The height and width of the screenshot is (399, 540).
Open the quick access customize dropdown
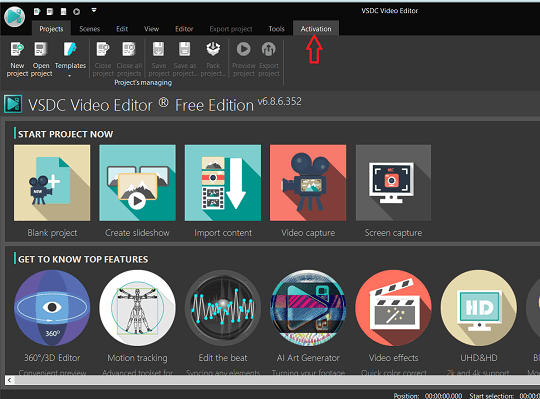tap(94, 10)
